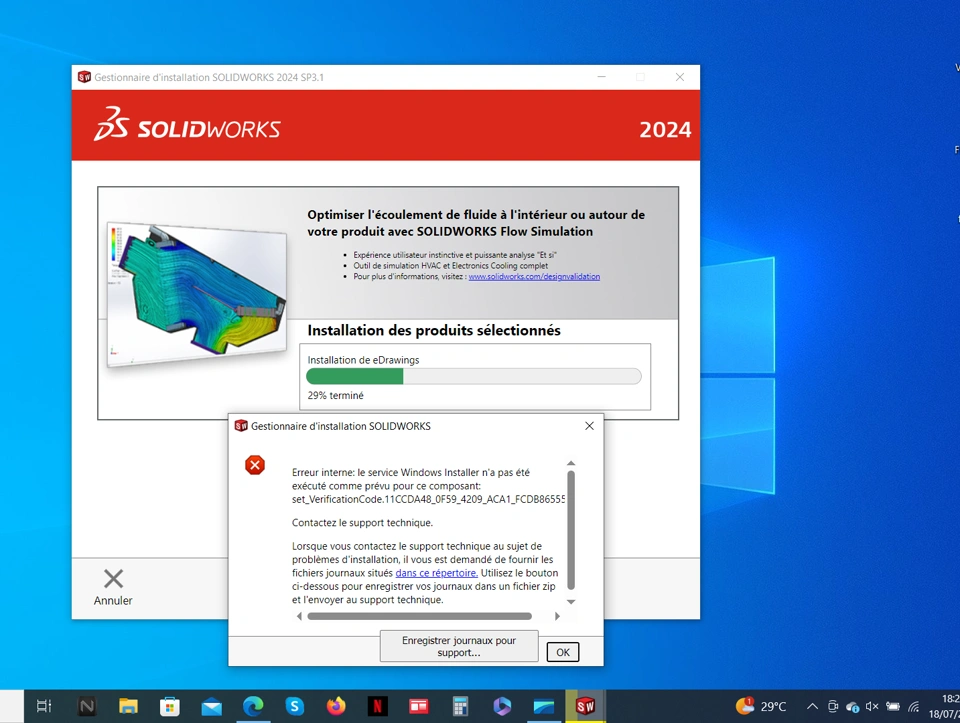Click the error dialog scroll down arrow
Viewport: 960px width, 723px height.
pos(571,602)
